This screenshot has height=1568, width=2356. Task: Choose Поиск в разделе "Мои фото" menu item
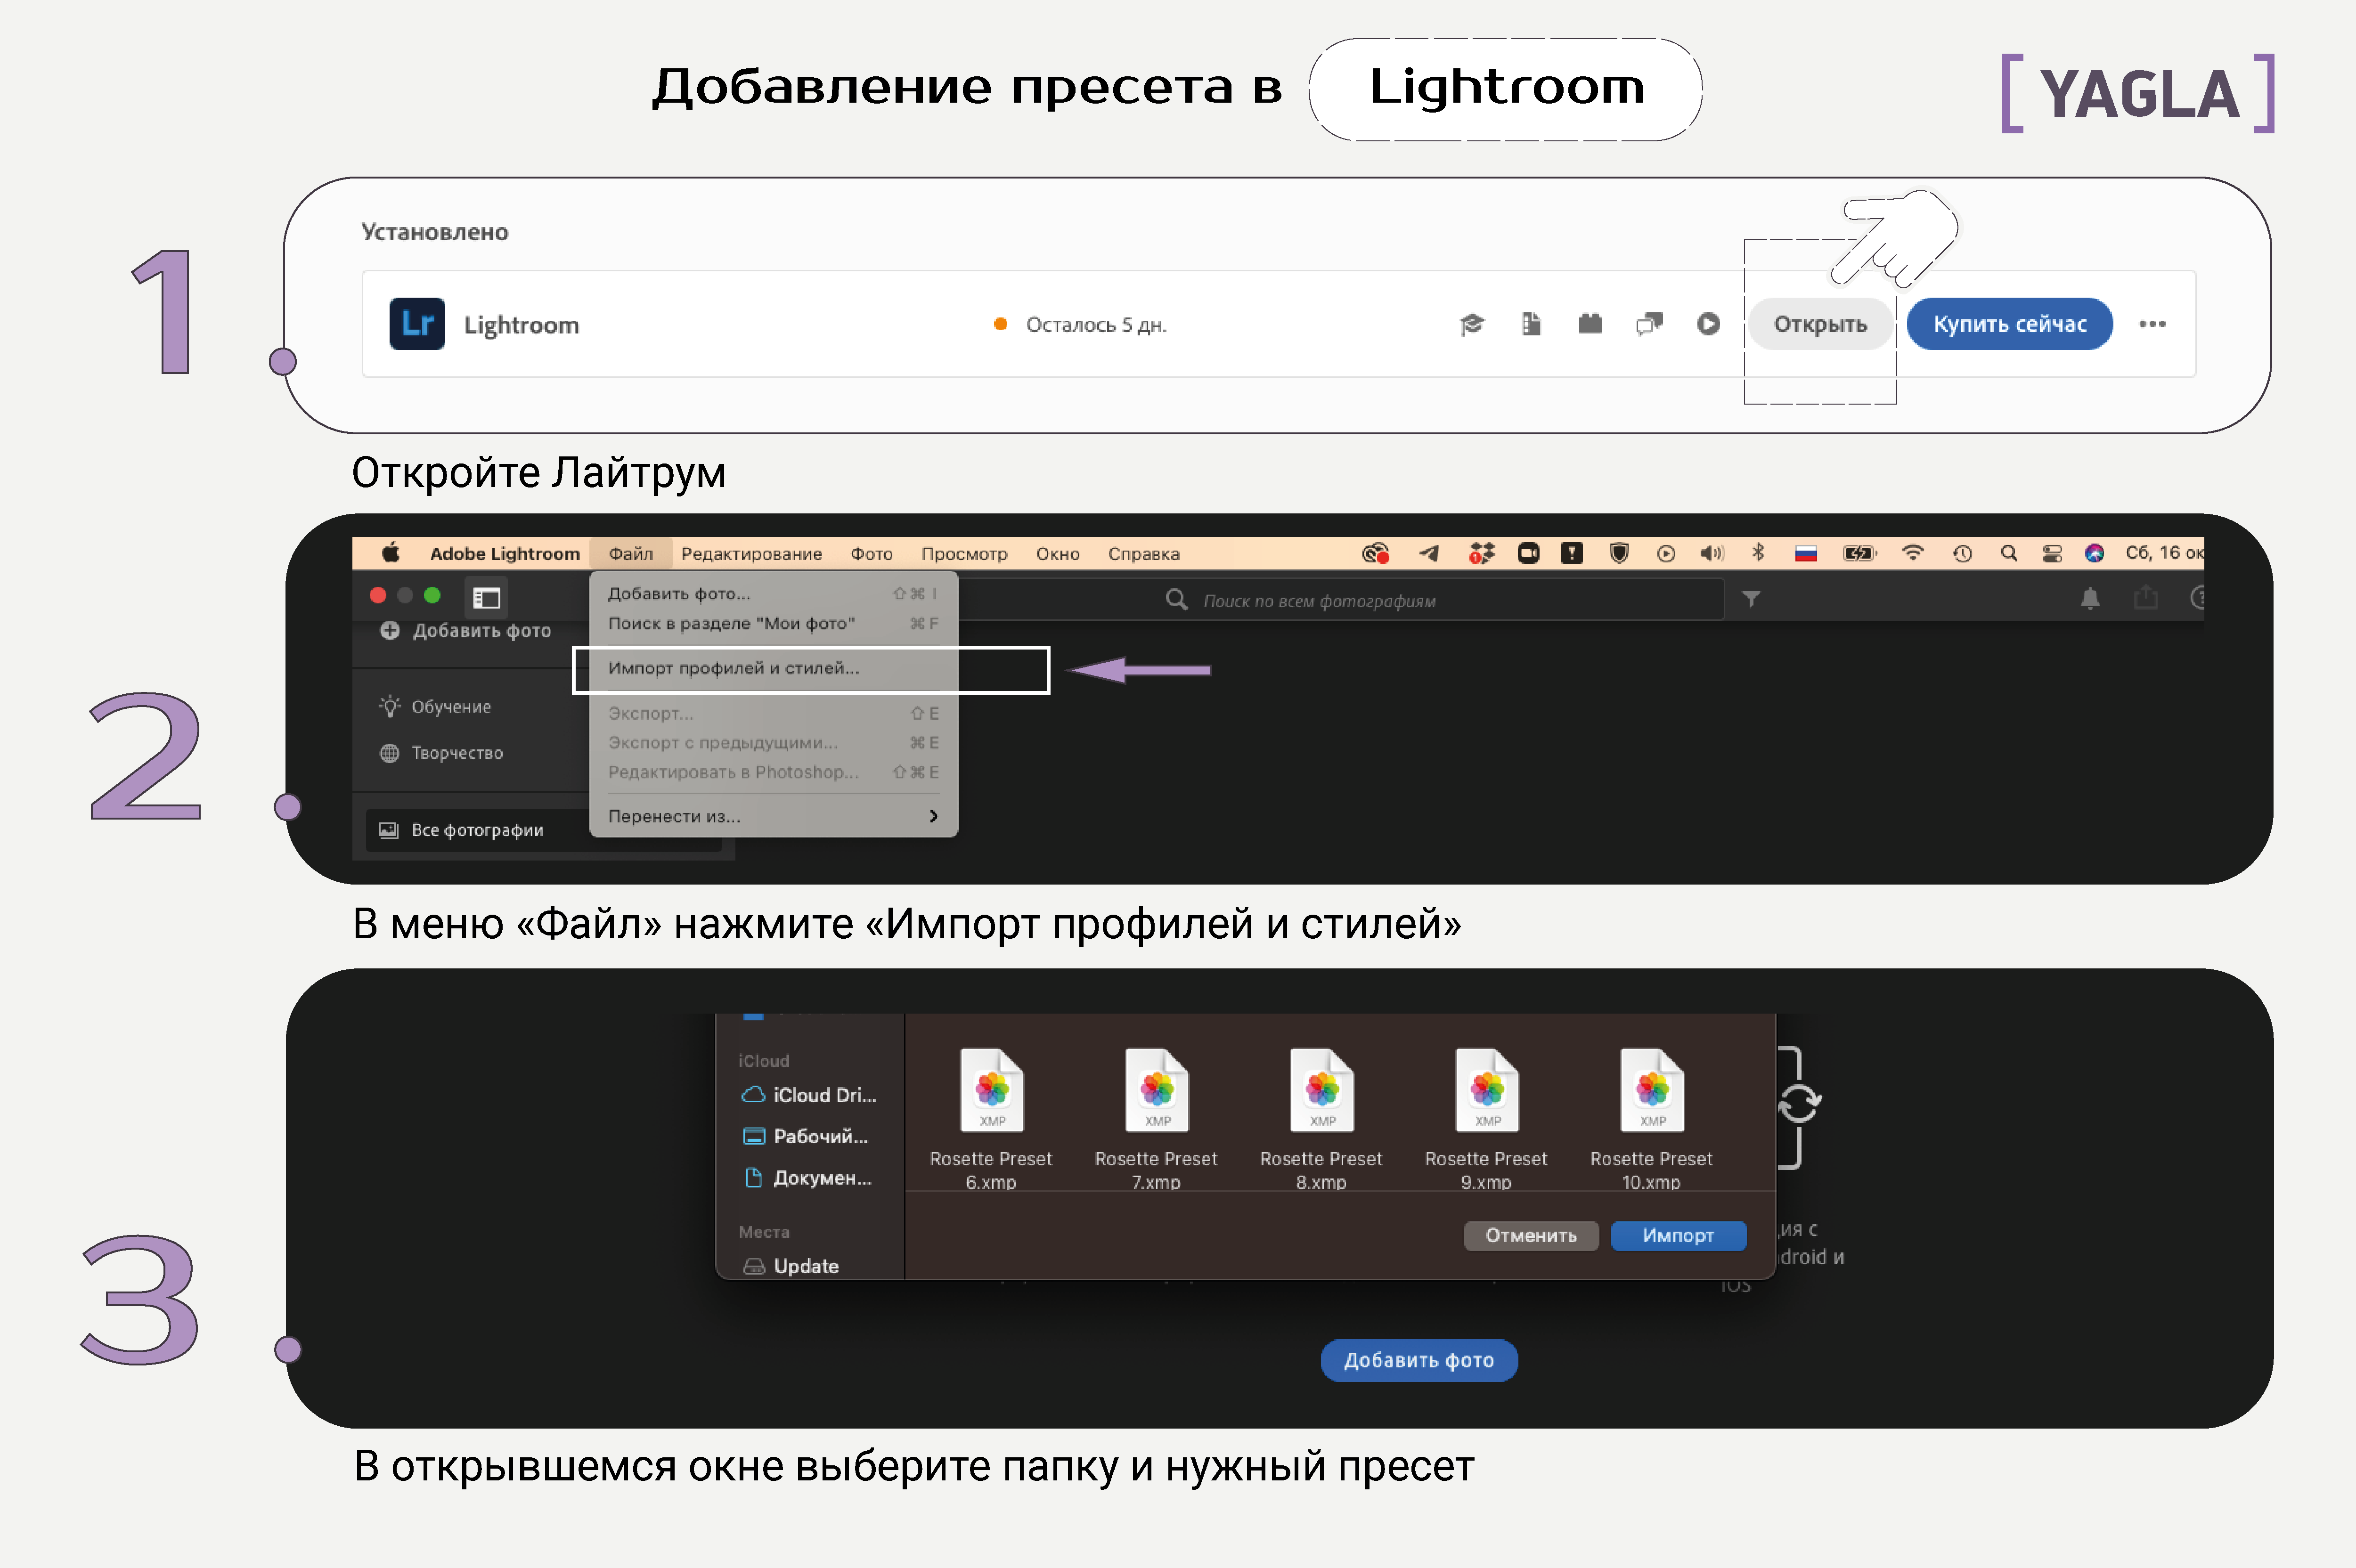click(x=774, y=623)
